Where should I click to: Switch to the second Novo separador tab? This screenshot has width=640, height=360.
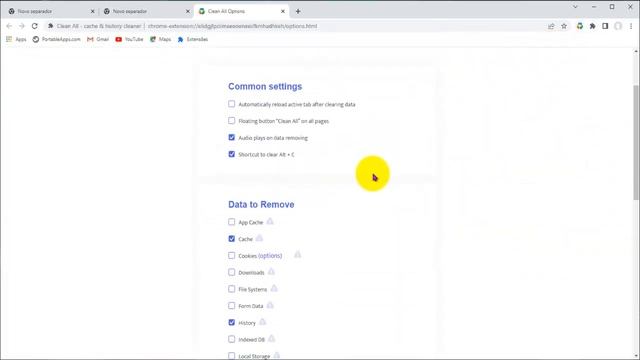tap(145, 11)
